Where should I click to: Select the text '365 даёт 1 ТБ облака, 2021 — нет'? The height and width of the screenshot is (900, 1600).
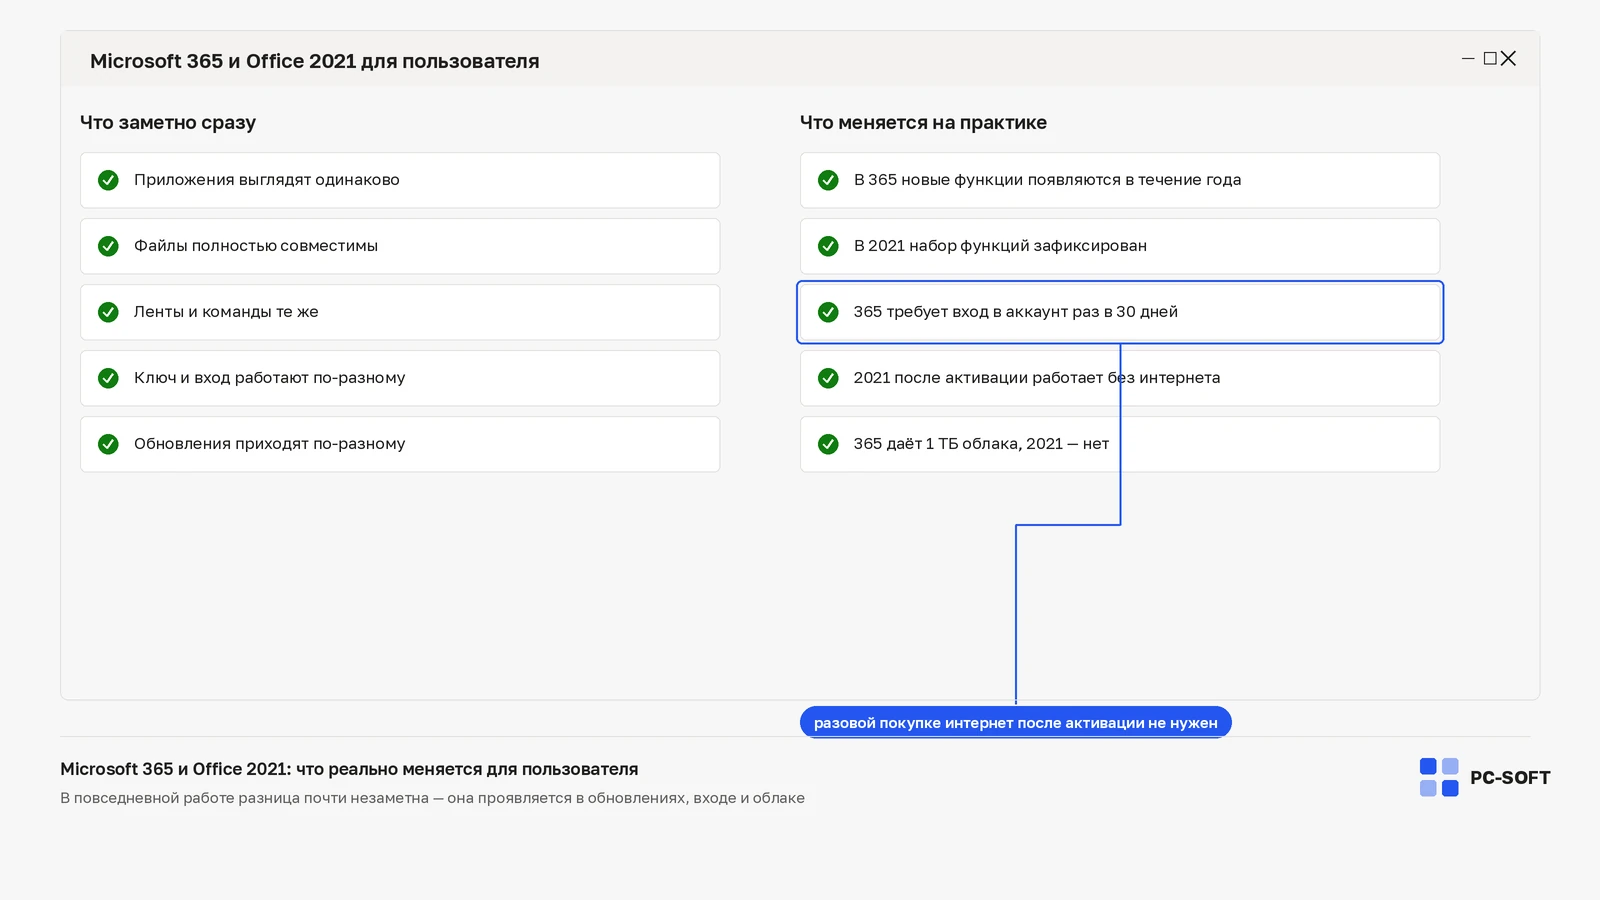(x=981, y=444)
